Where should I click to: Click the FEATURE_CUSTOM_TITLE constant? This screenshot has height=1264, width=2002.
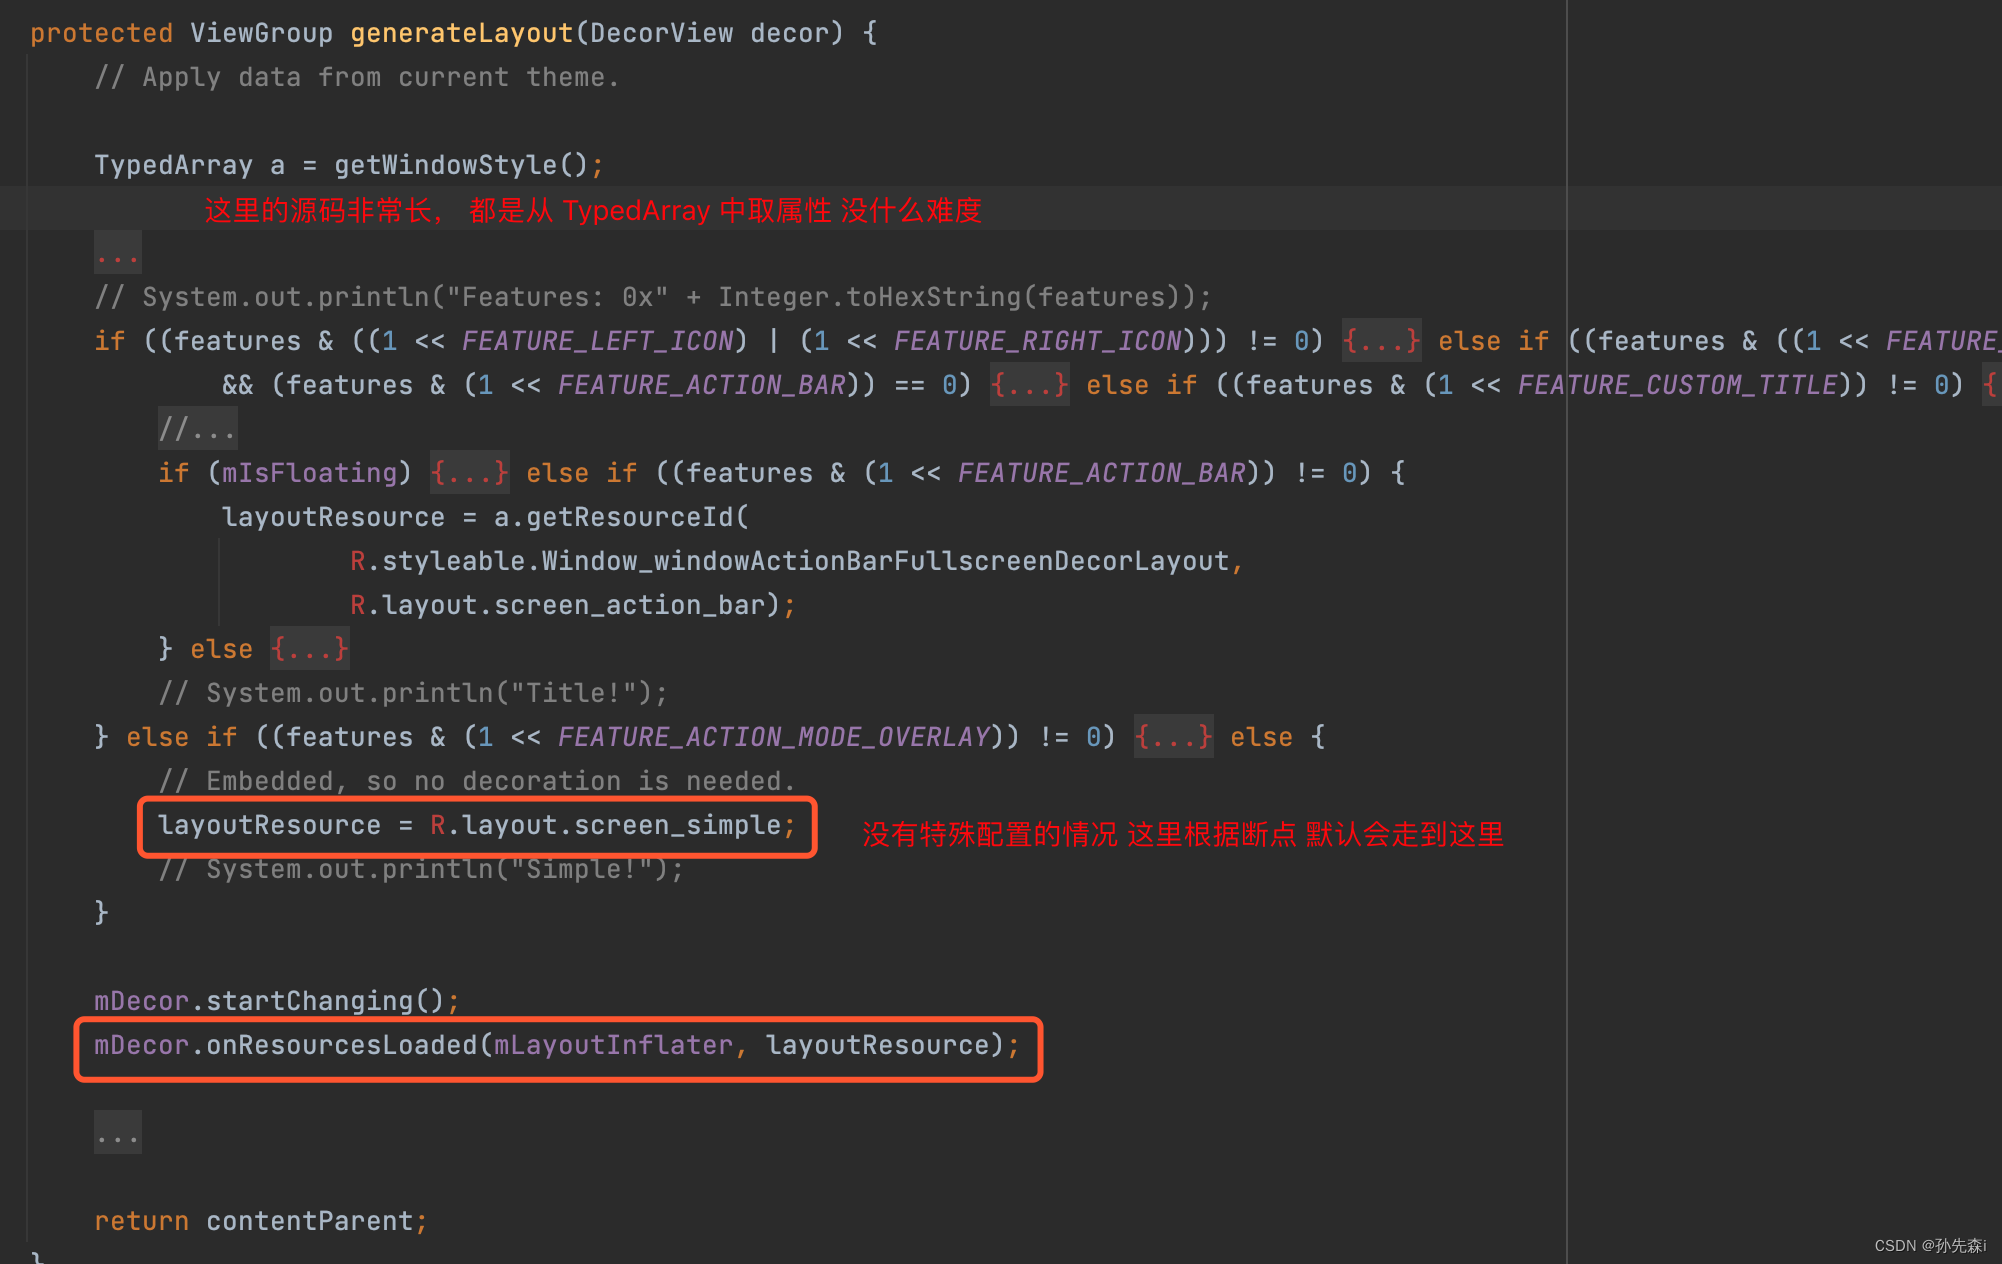click(x=1678, y=385)
